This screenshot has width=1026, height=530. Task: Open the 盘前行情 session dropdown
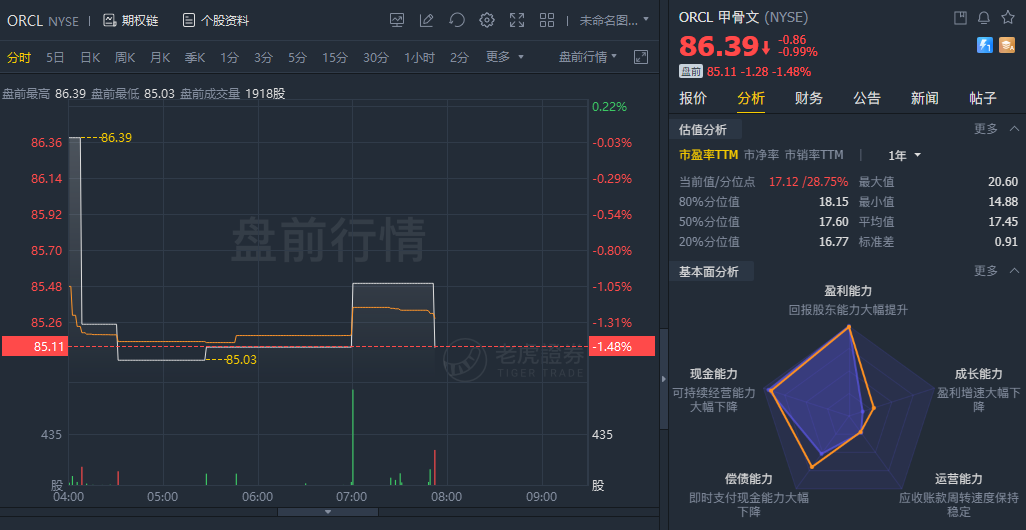588,57
